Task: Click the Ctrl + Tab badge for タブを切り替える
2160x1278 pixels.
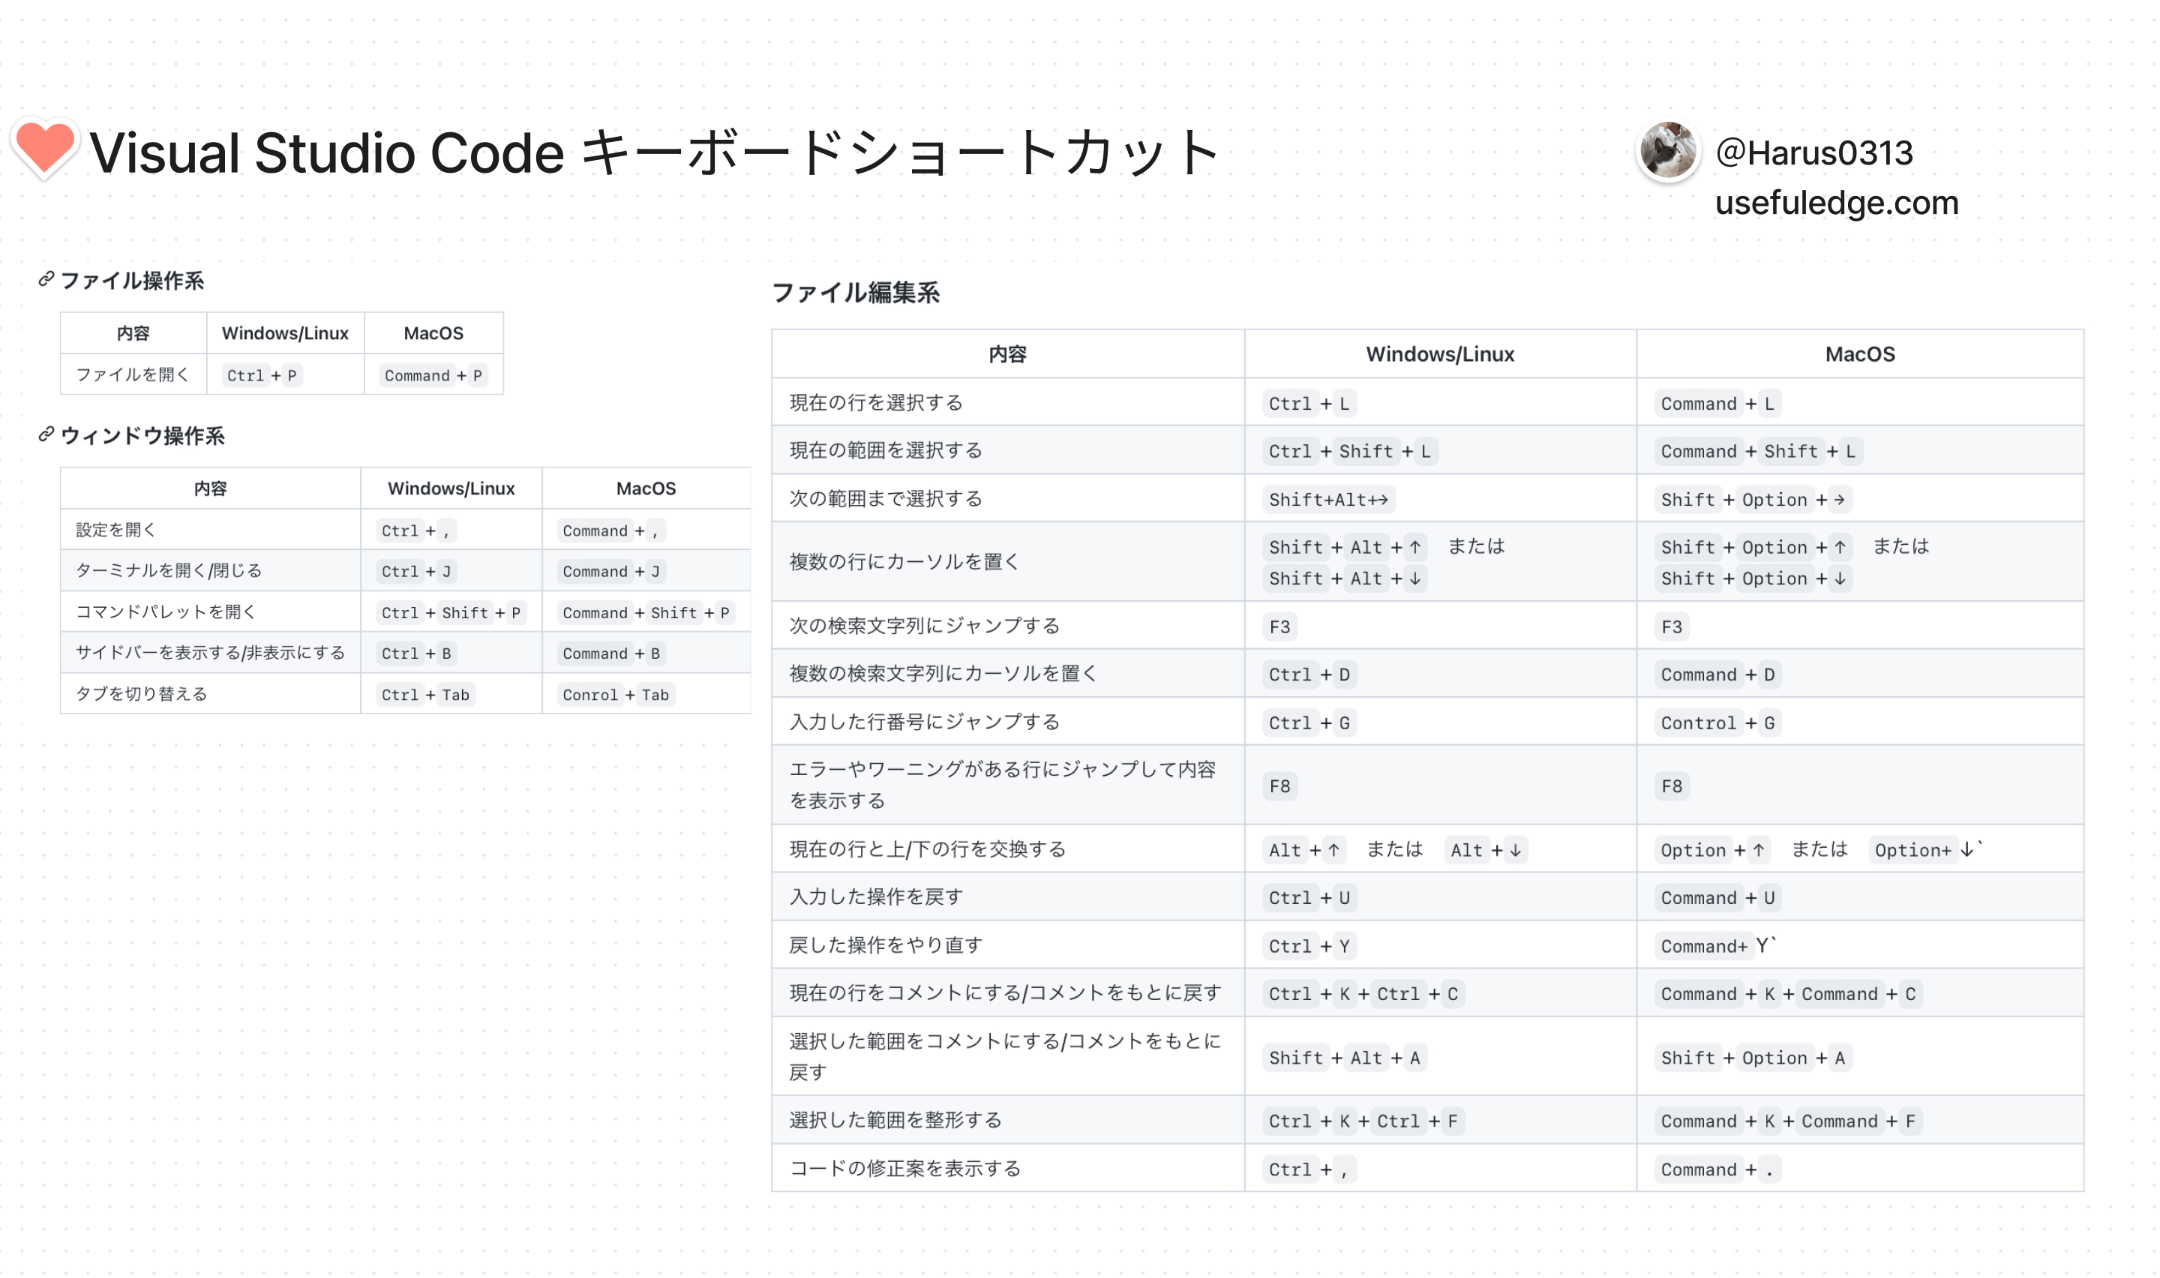Action: tap(424, 694)
